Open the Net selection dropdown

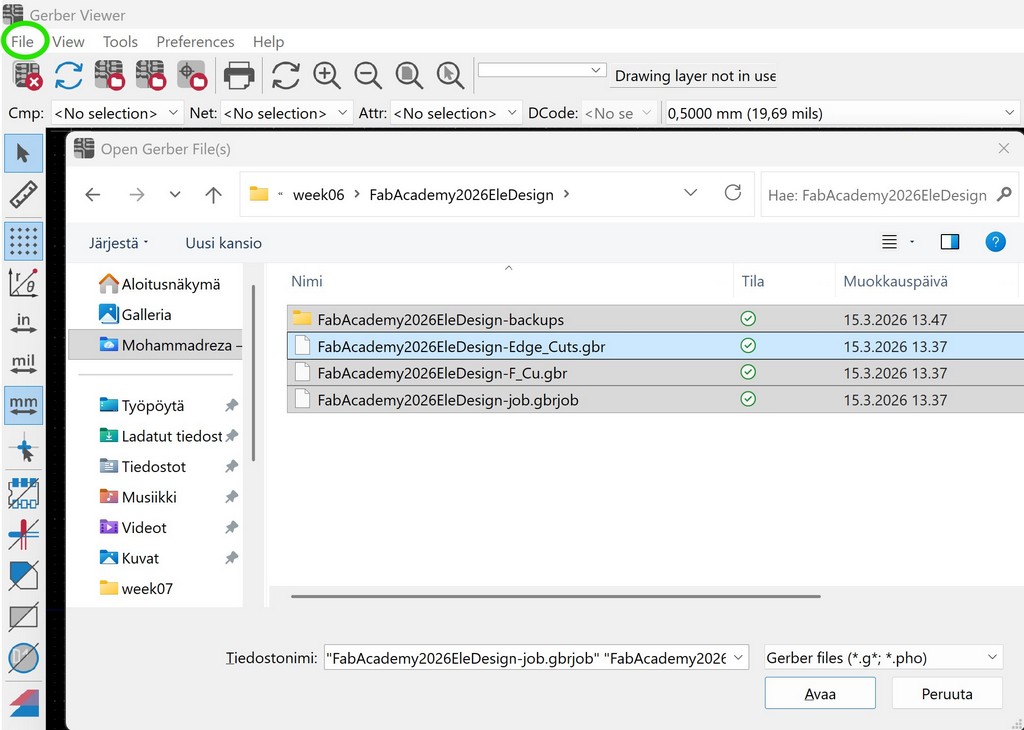[x=286, y=113]
